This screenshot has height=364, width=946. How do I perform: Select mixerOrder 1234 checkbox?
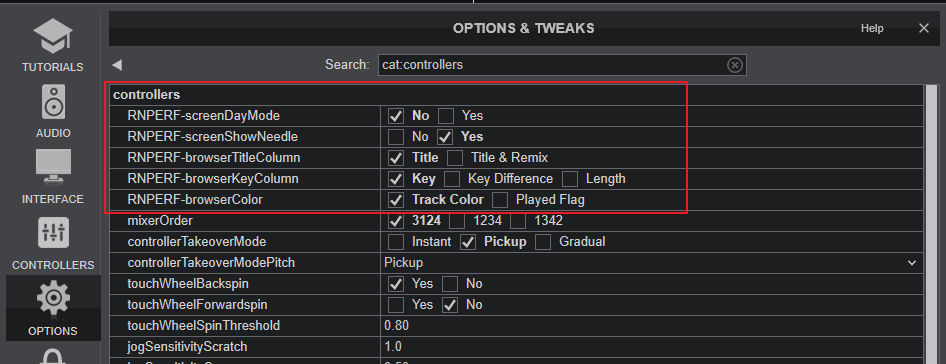(457, 221)
